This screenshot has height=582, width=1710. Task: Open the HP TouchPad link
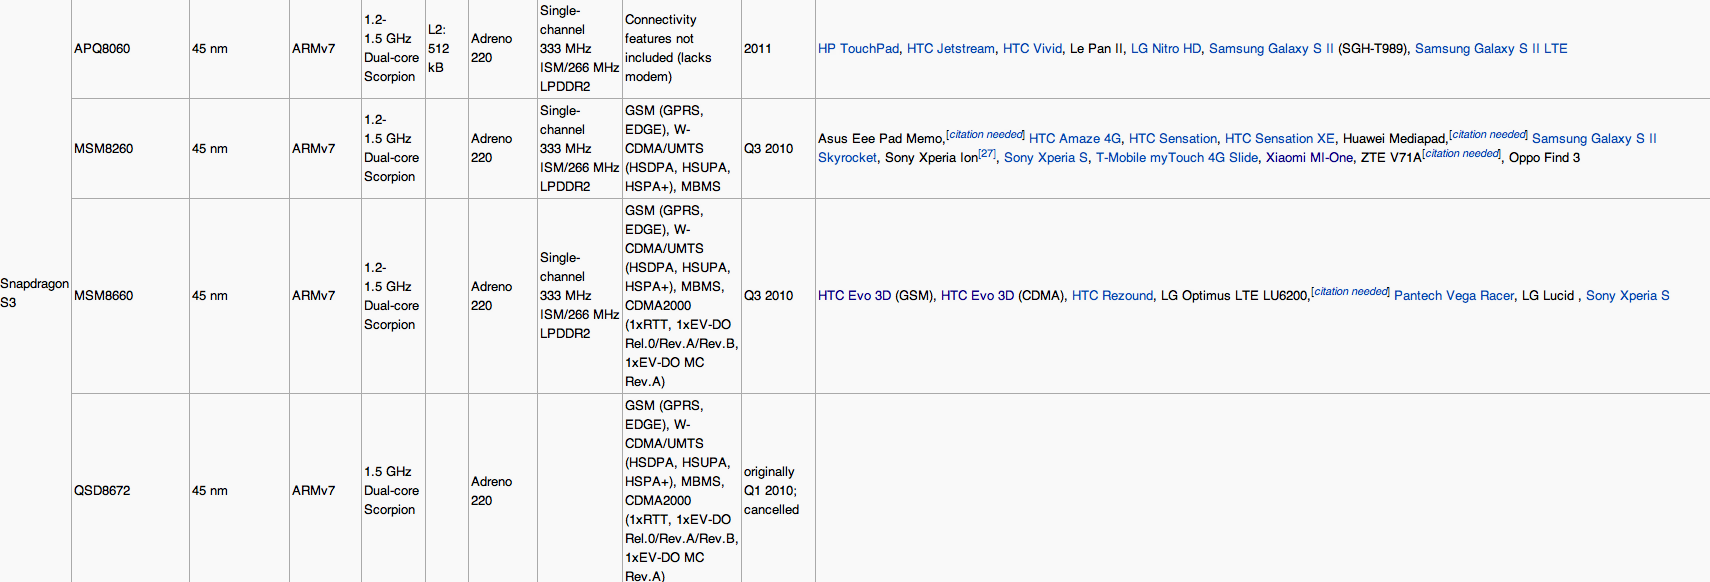858,48
